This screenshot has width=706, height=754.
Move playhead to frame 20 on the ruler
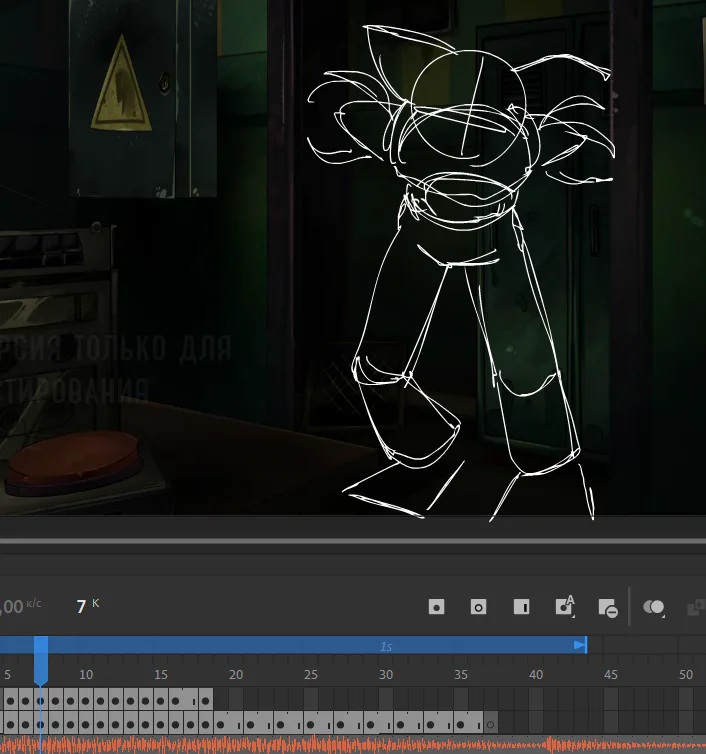tap(236, 675)
